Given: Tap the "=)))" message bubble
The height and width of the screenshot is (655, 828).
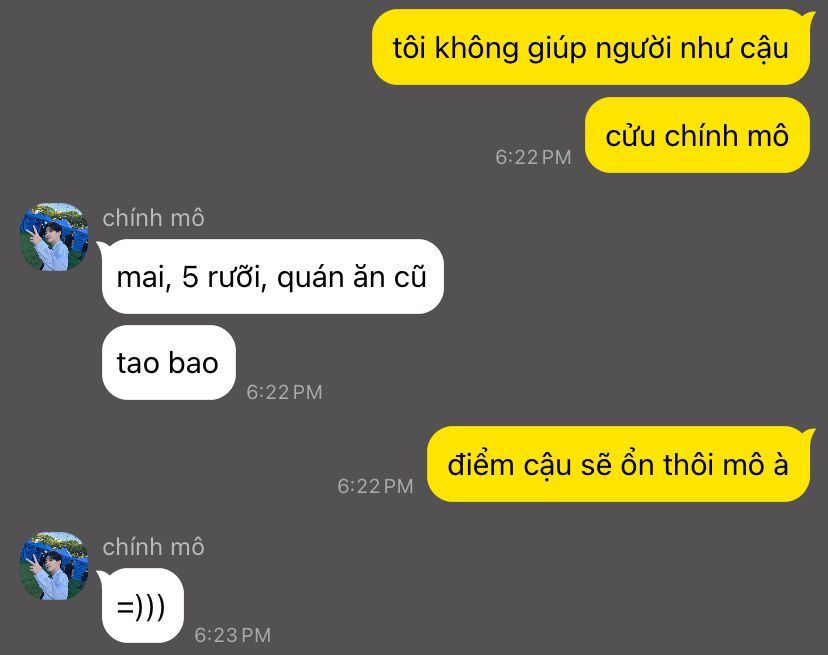Looking at the screenshot, I should [143, 605].
